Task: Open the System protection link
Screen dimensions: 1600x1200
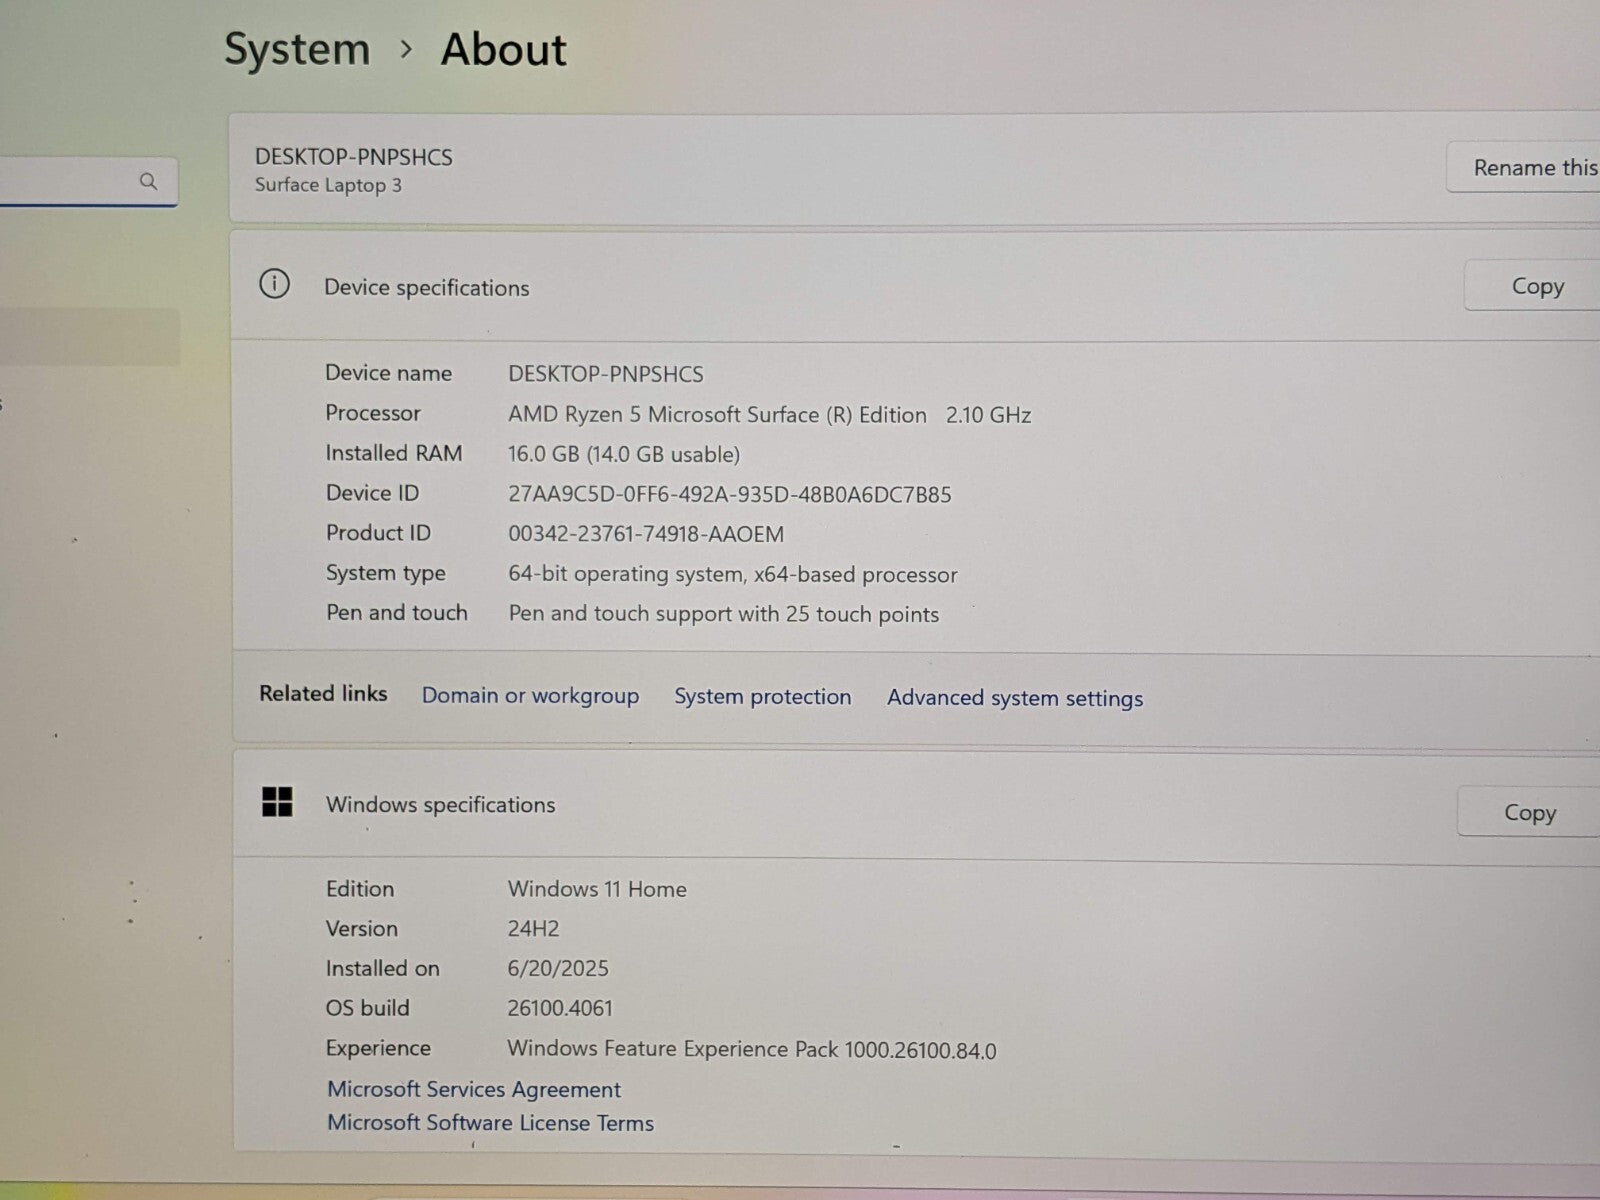Action: 762,697
